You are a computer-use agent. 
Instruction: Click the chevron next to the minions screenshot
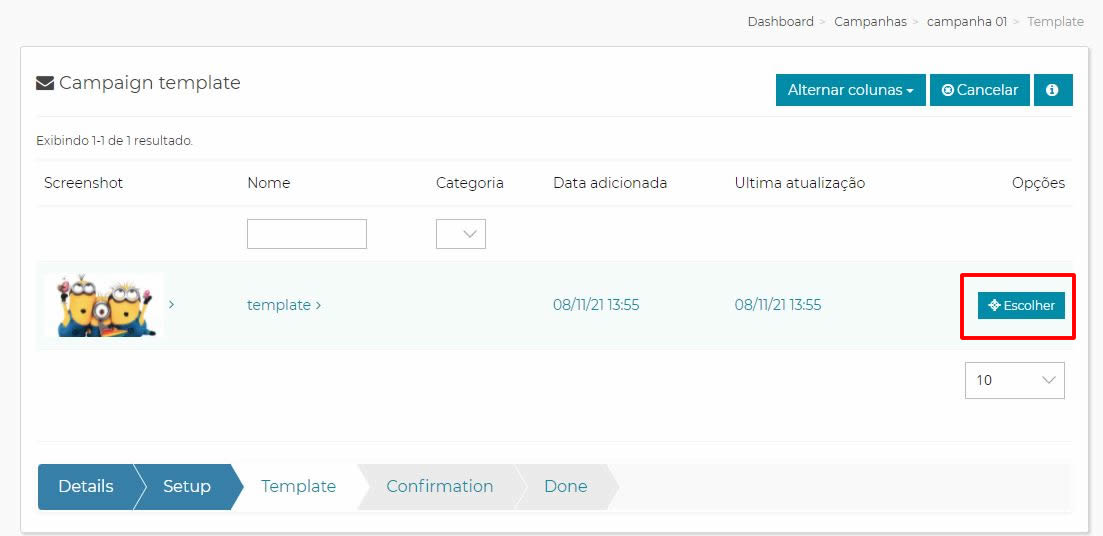(x=172, y=305)
